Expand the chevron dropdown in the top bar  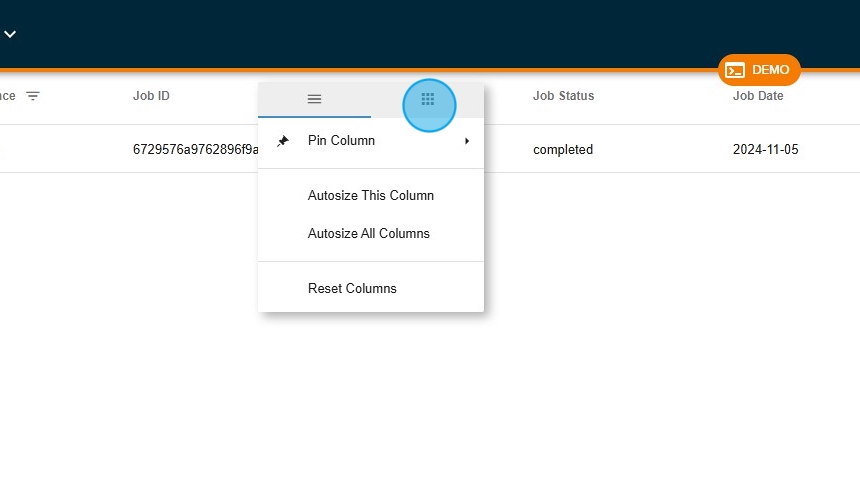[10, 34]
